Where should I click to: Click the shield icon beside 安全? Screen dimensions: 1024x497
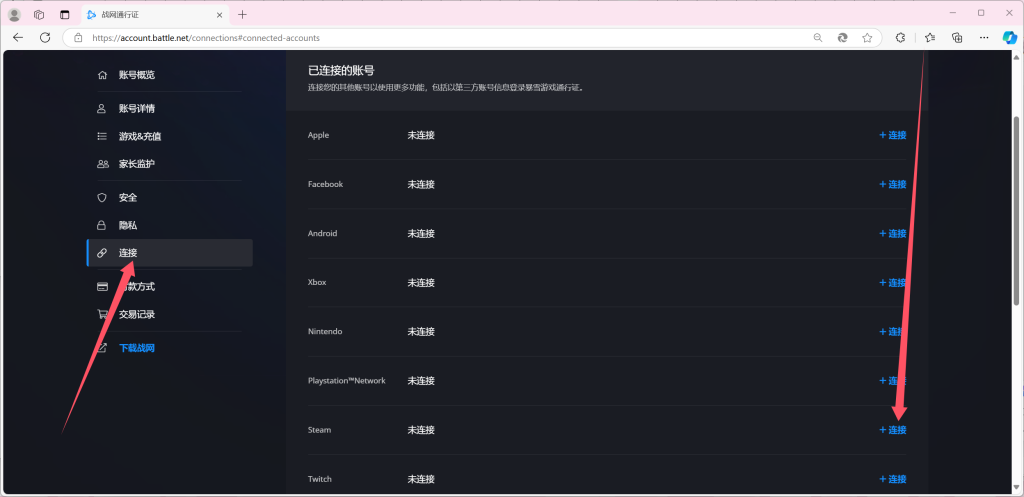(102, 197)
